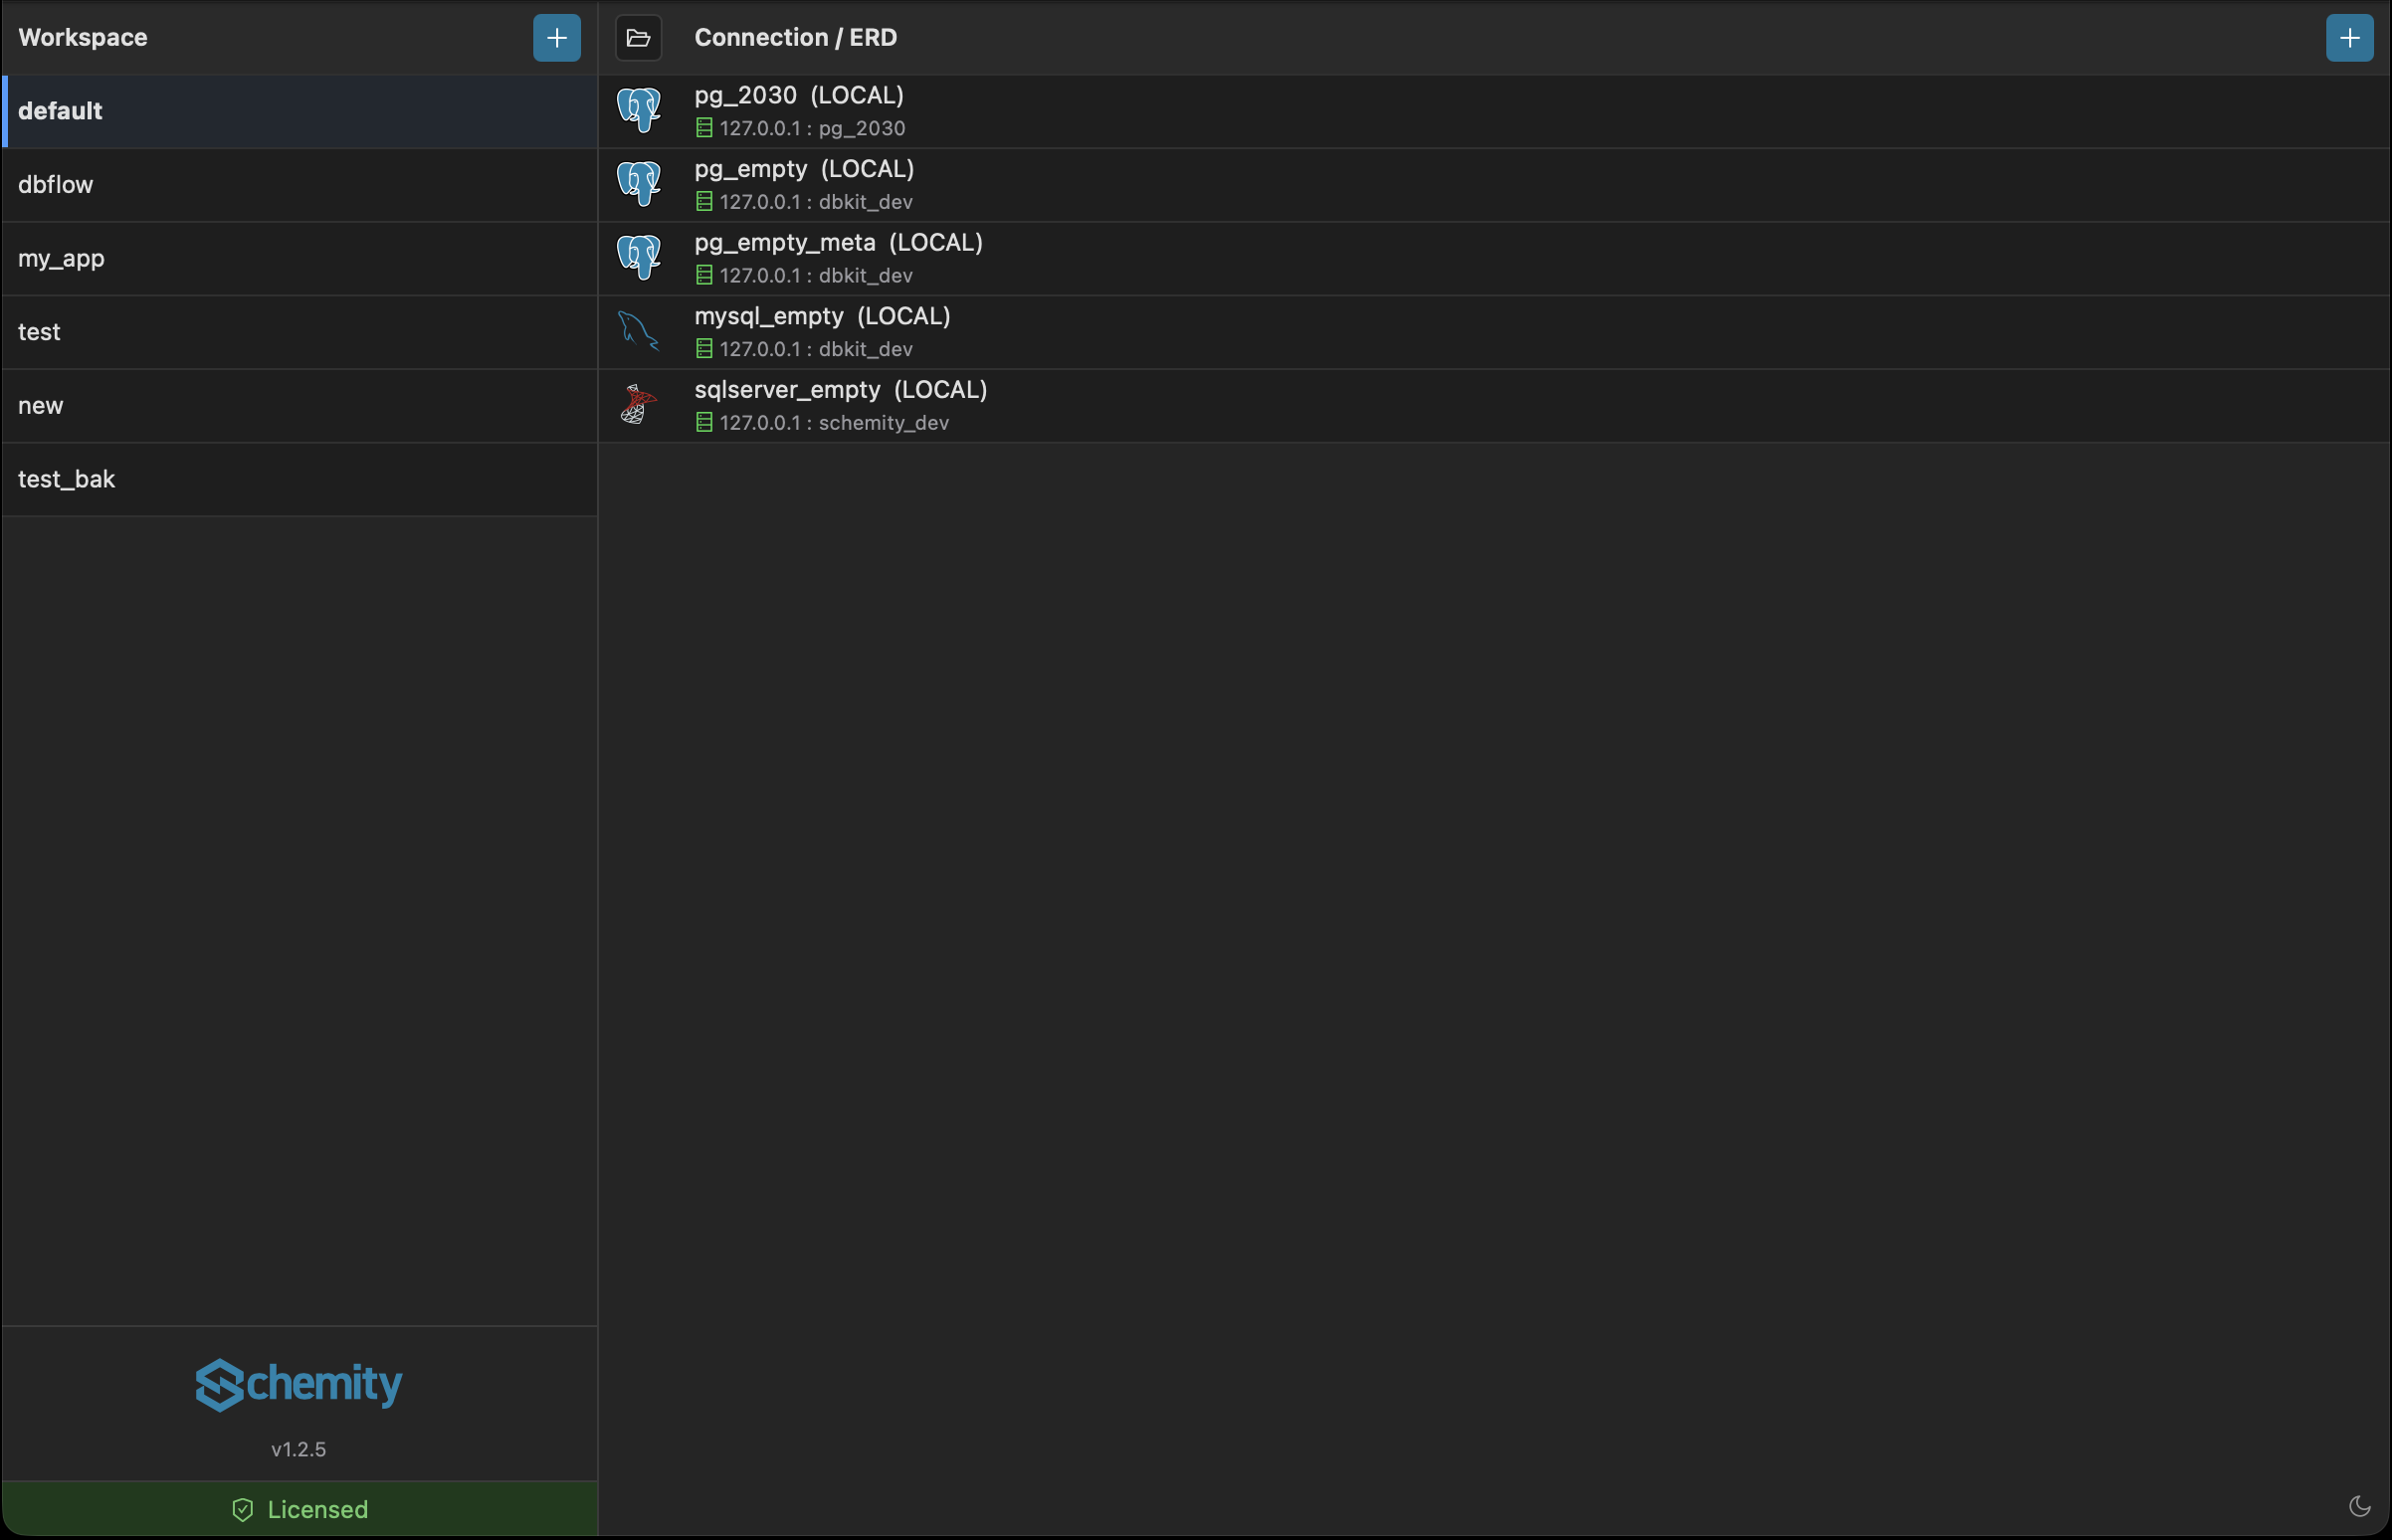The width and height of the screenshot is (2392, 1540).
Task: Click the Licensed status bar
Action: click(x=299, y=1509)
